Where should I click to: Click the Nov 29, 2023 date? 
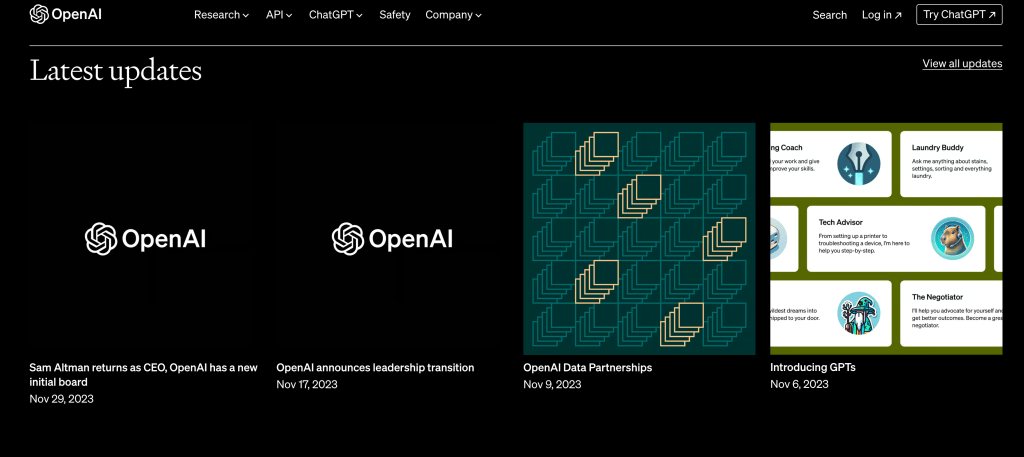click(61, 398)
